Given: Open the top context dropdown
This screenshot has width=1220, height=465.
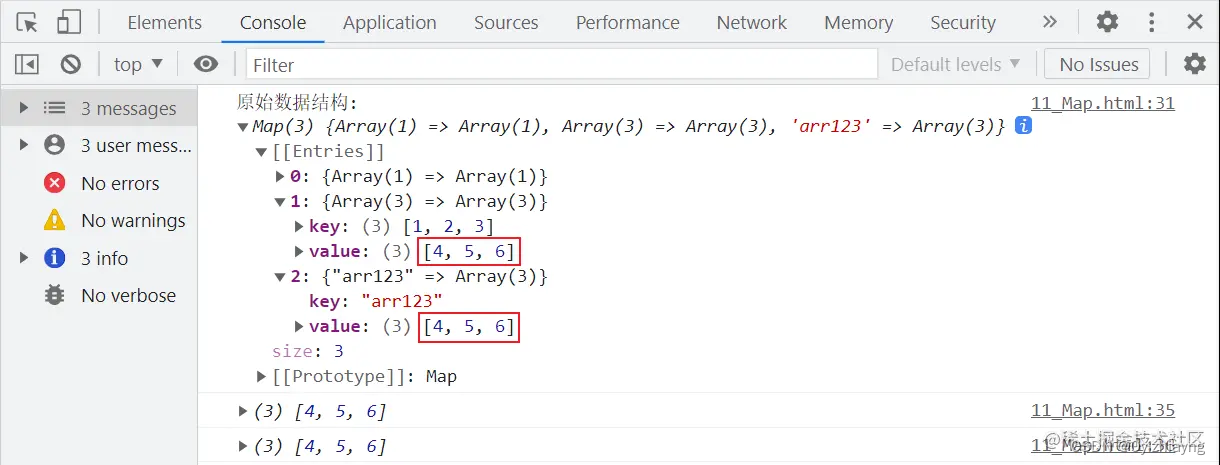Looking at the screenshot, I should (x=138, y=64).
